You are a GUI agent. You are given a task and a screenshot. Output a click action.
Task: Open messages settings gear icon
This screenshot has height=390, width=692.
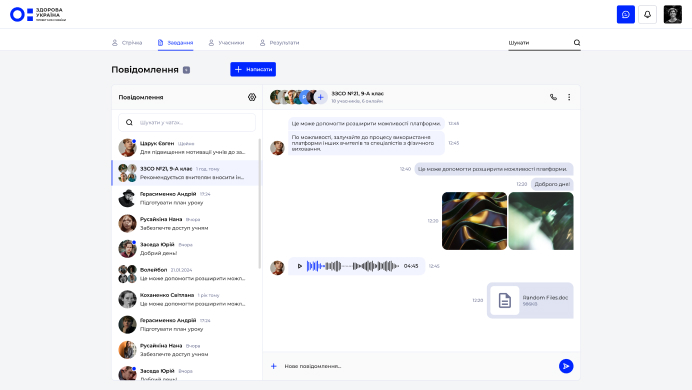coord(252,97)
